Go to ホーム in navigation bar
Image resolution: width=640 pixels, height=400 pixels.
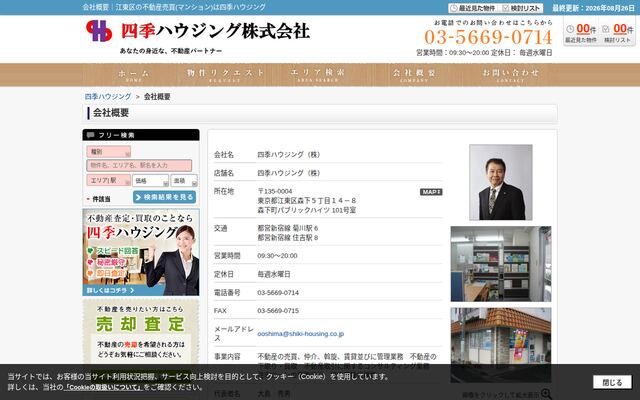click(133, 75)
